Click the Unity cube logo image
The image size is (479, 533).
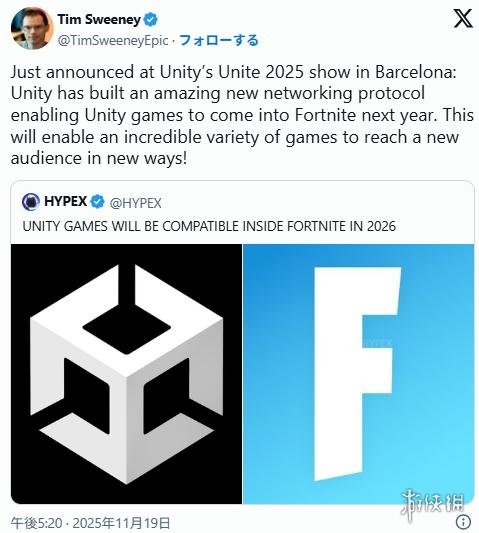click(x=126, y=374)
